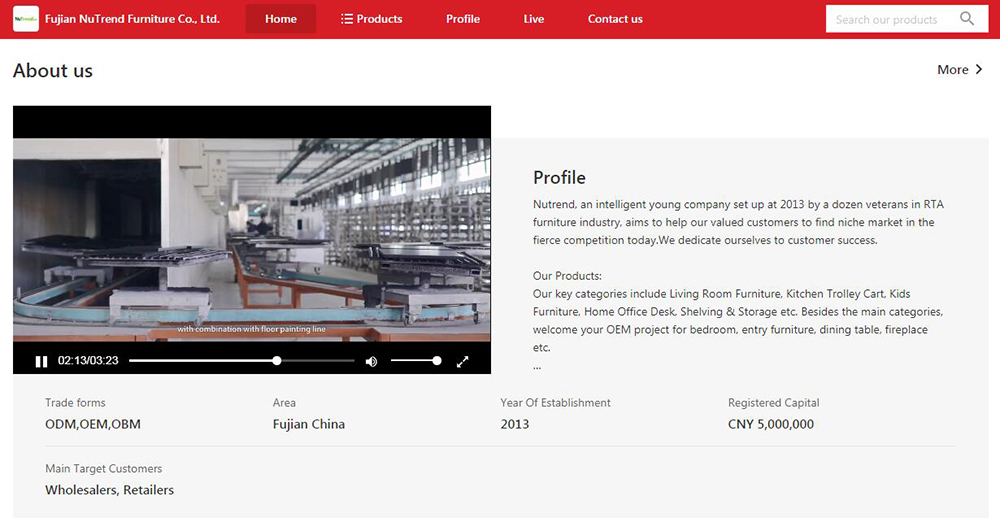Pause the factory video playback

(x=41, y=362)
